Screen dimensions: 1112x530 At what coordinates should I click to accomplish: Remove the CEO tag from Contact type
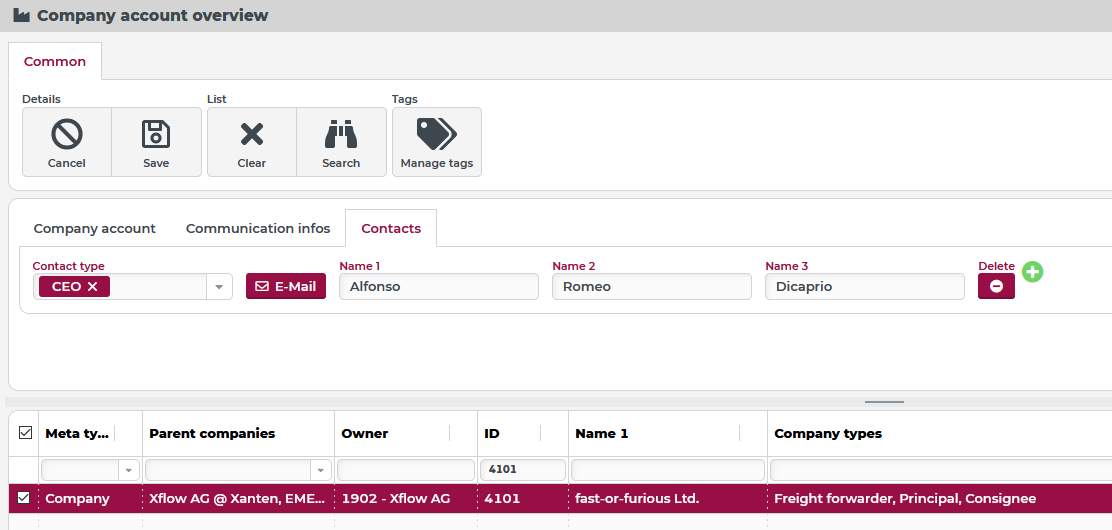[93, 287]
